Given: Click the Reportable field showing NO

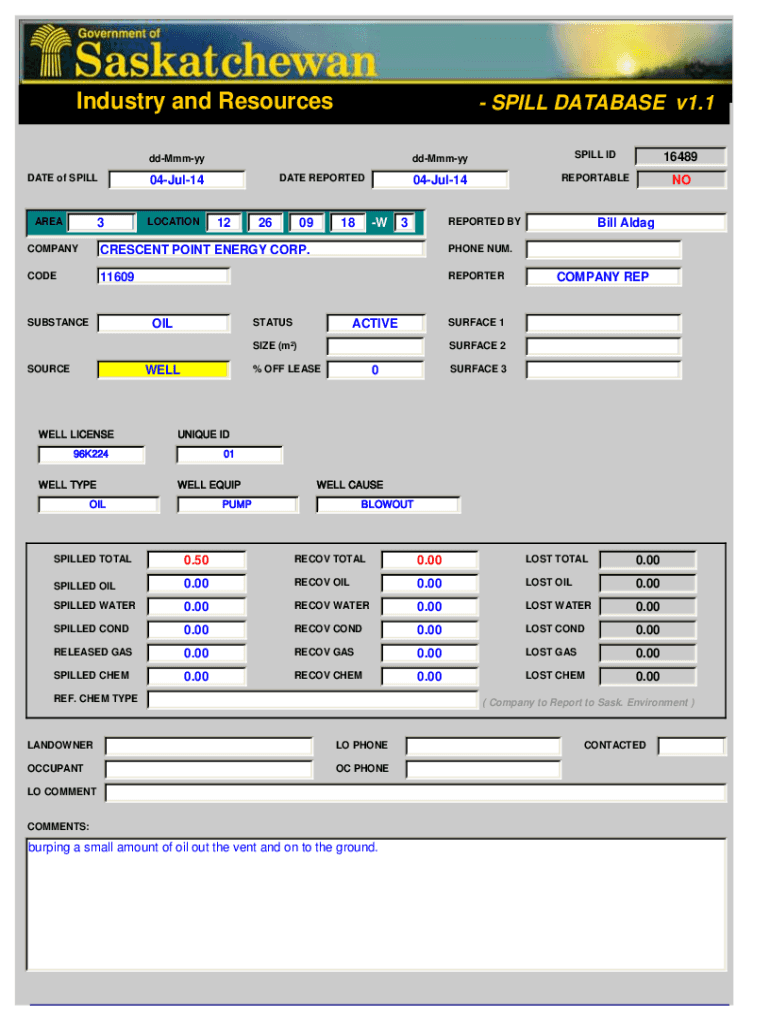Looking at the screenshot, I should (681, 180).
